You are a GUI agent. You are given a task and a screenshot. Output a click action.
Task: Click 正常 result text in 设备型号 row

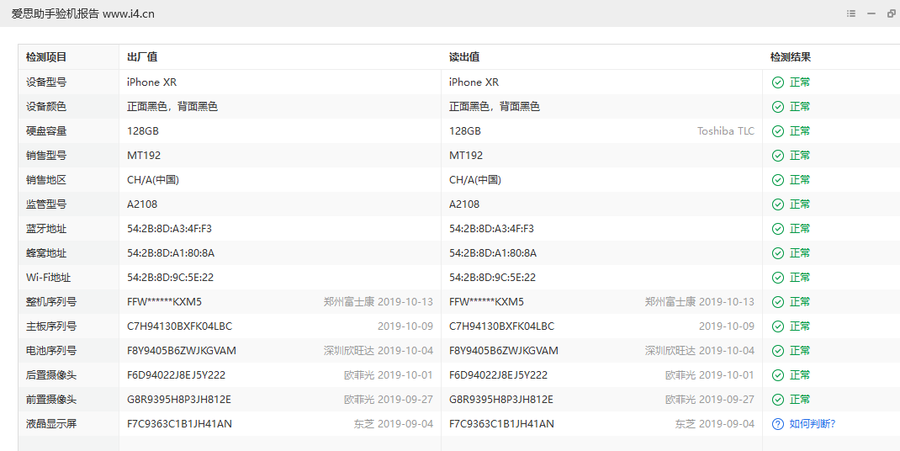tap(800, 83)
